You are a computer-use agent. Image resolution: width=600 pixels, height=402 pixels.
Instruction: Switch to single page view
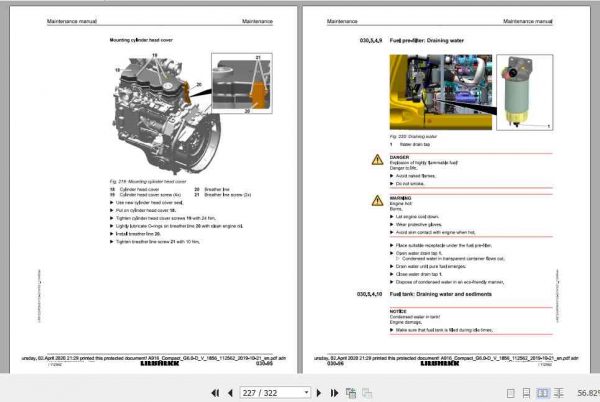click(x=510, y=393)
